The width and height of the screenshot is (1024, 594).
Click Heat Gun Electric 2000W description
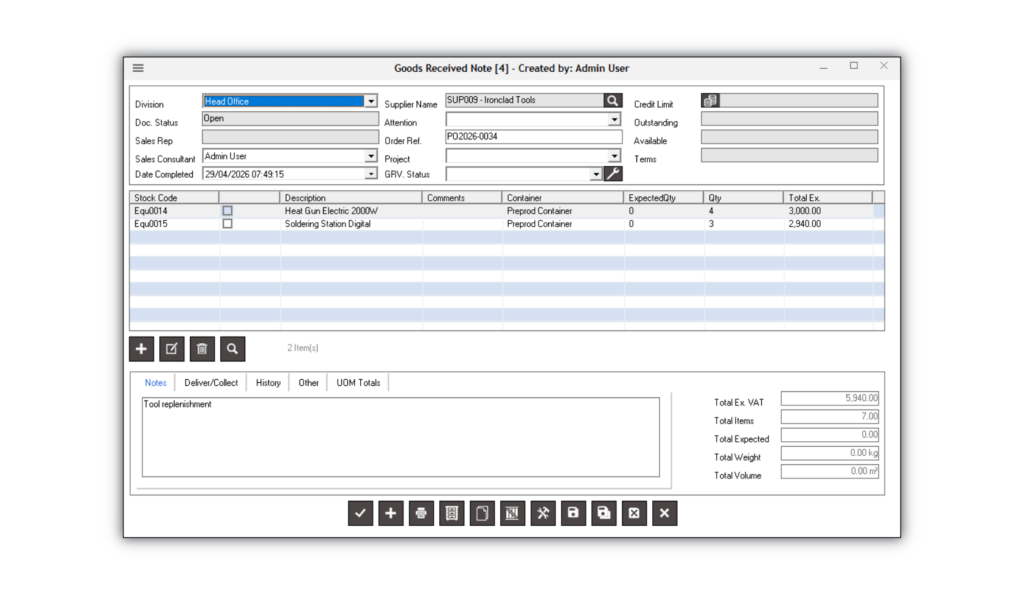[331, 211]
